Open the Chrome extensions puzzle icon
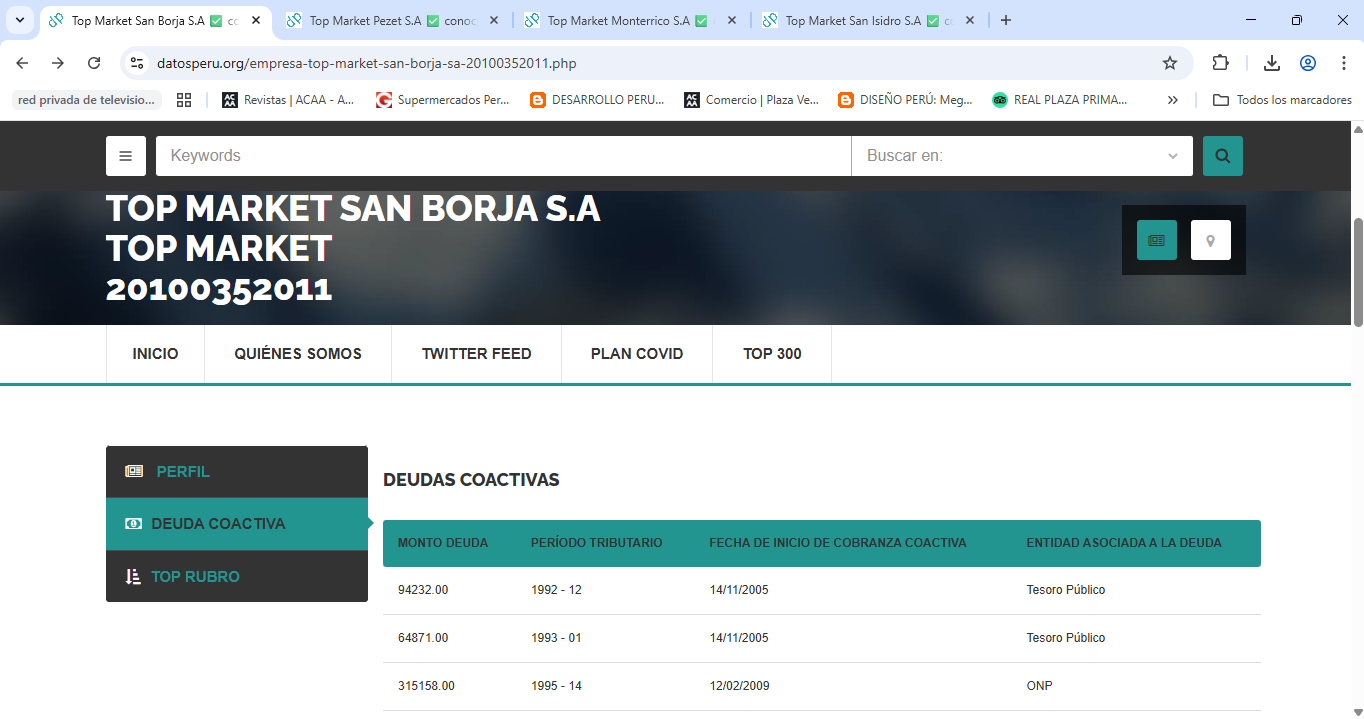 [1220, 63]
